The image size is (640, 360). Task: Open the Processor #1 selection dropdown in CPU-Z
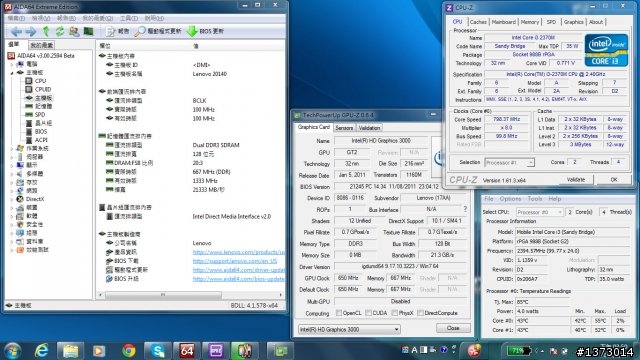click(x=509, y=162)
